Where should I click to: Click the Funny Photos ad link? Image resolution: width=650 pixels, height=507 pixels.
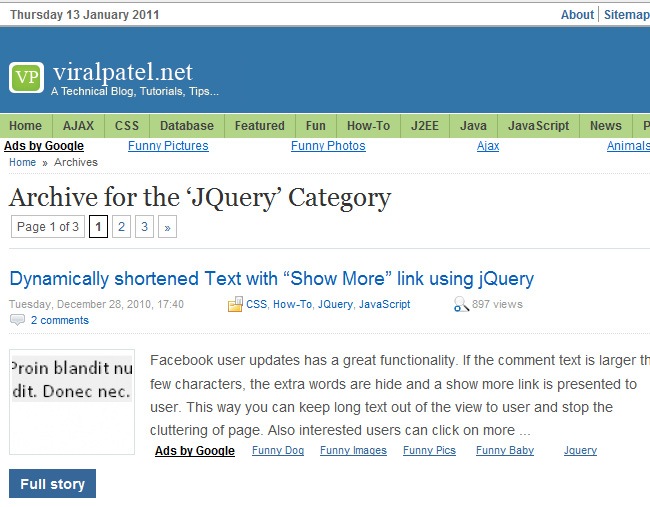[x=328, y=146]
